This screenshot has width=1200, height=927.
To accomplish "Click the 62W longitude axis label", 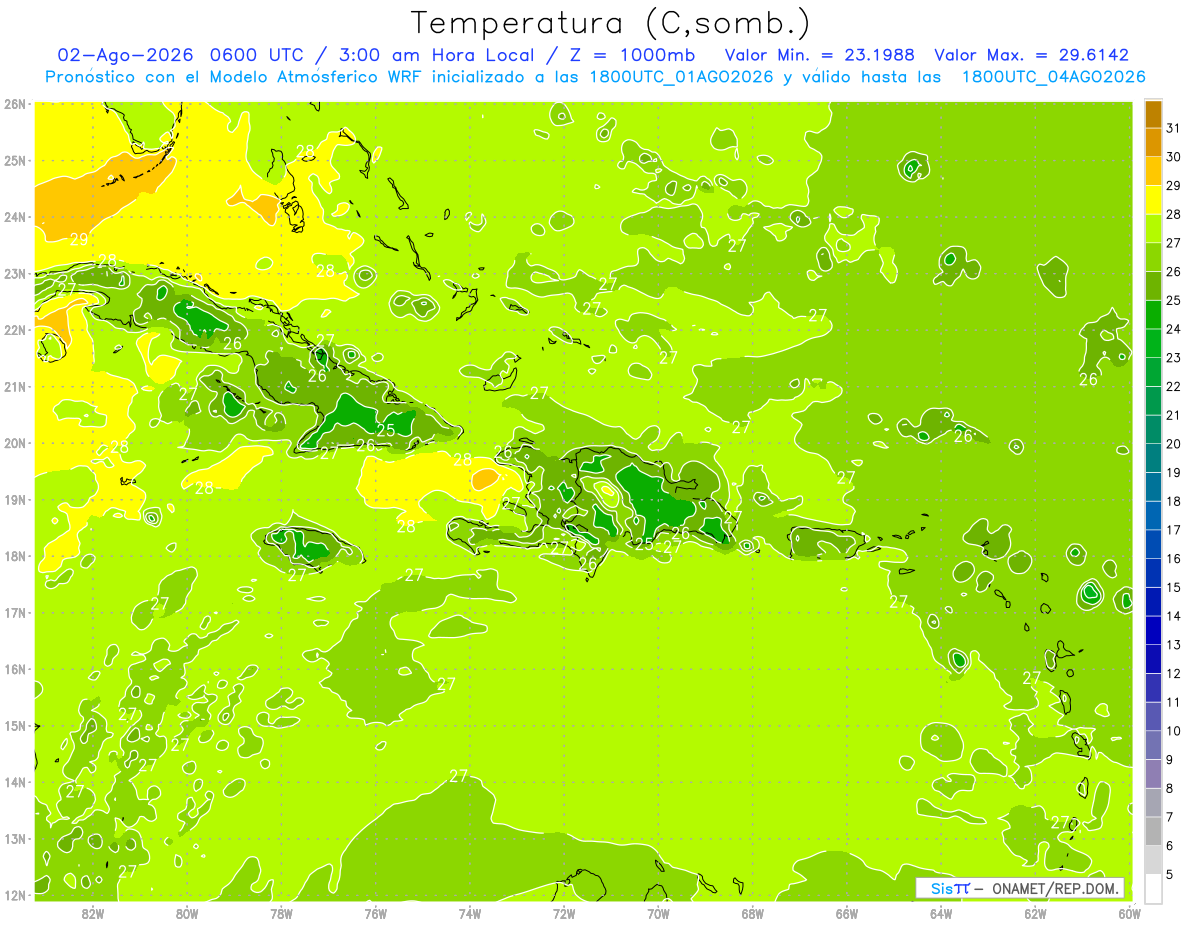I will click(1035, 913).
